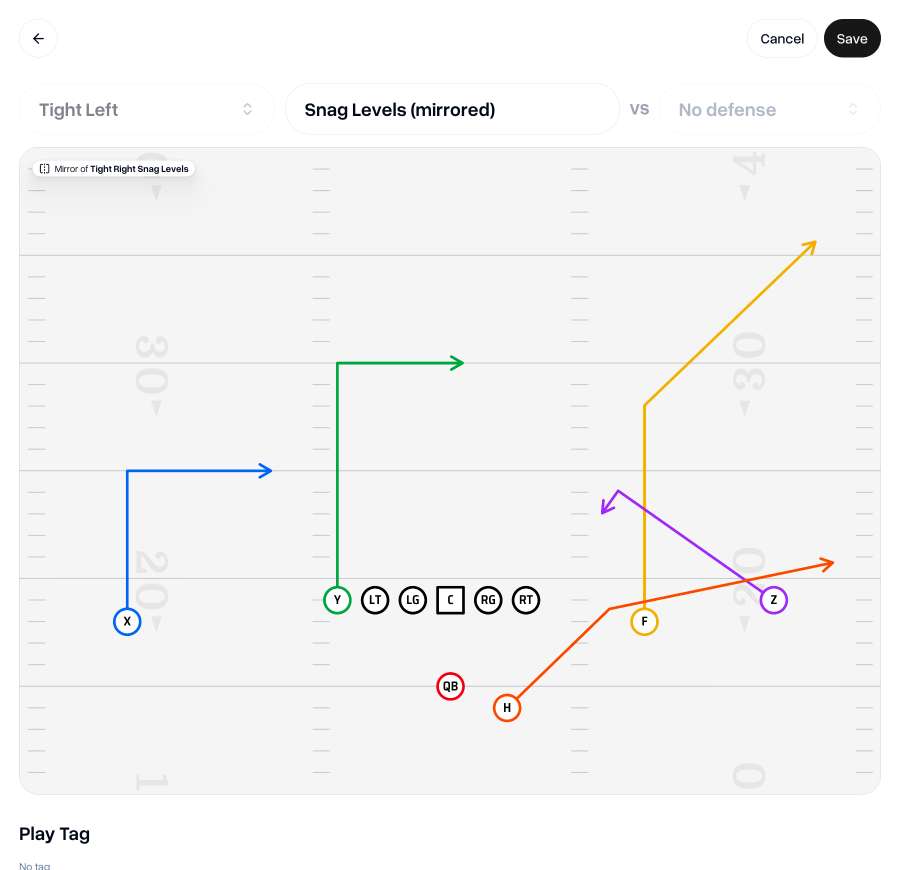Viewport: 900px width, 870px height.
Task: Select the Y tight end marker
Action: click(x=337, y=601)
